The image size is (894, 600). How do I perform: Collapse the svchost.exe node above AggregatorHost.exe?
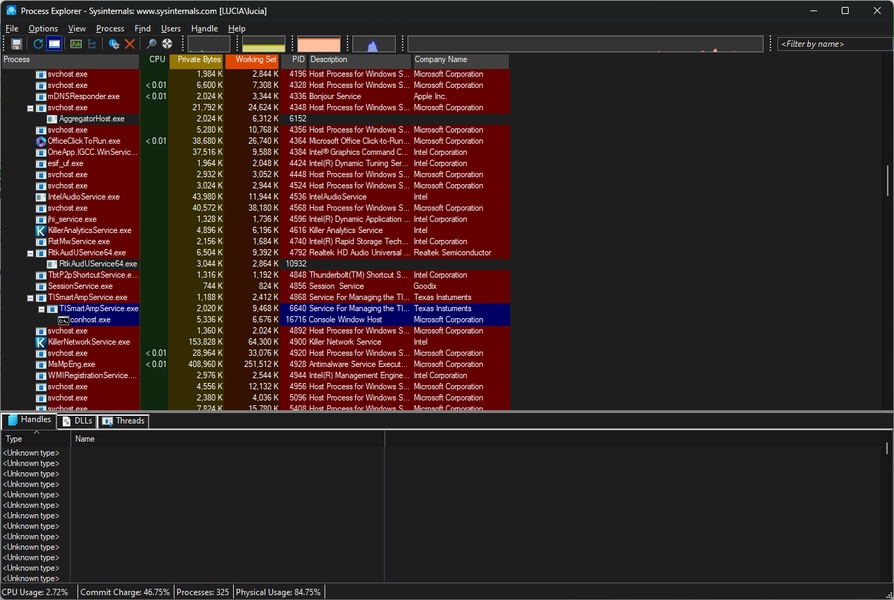click(x=31, y=108)
